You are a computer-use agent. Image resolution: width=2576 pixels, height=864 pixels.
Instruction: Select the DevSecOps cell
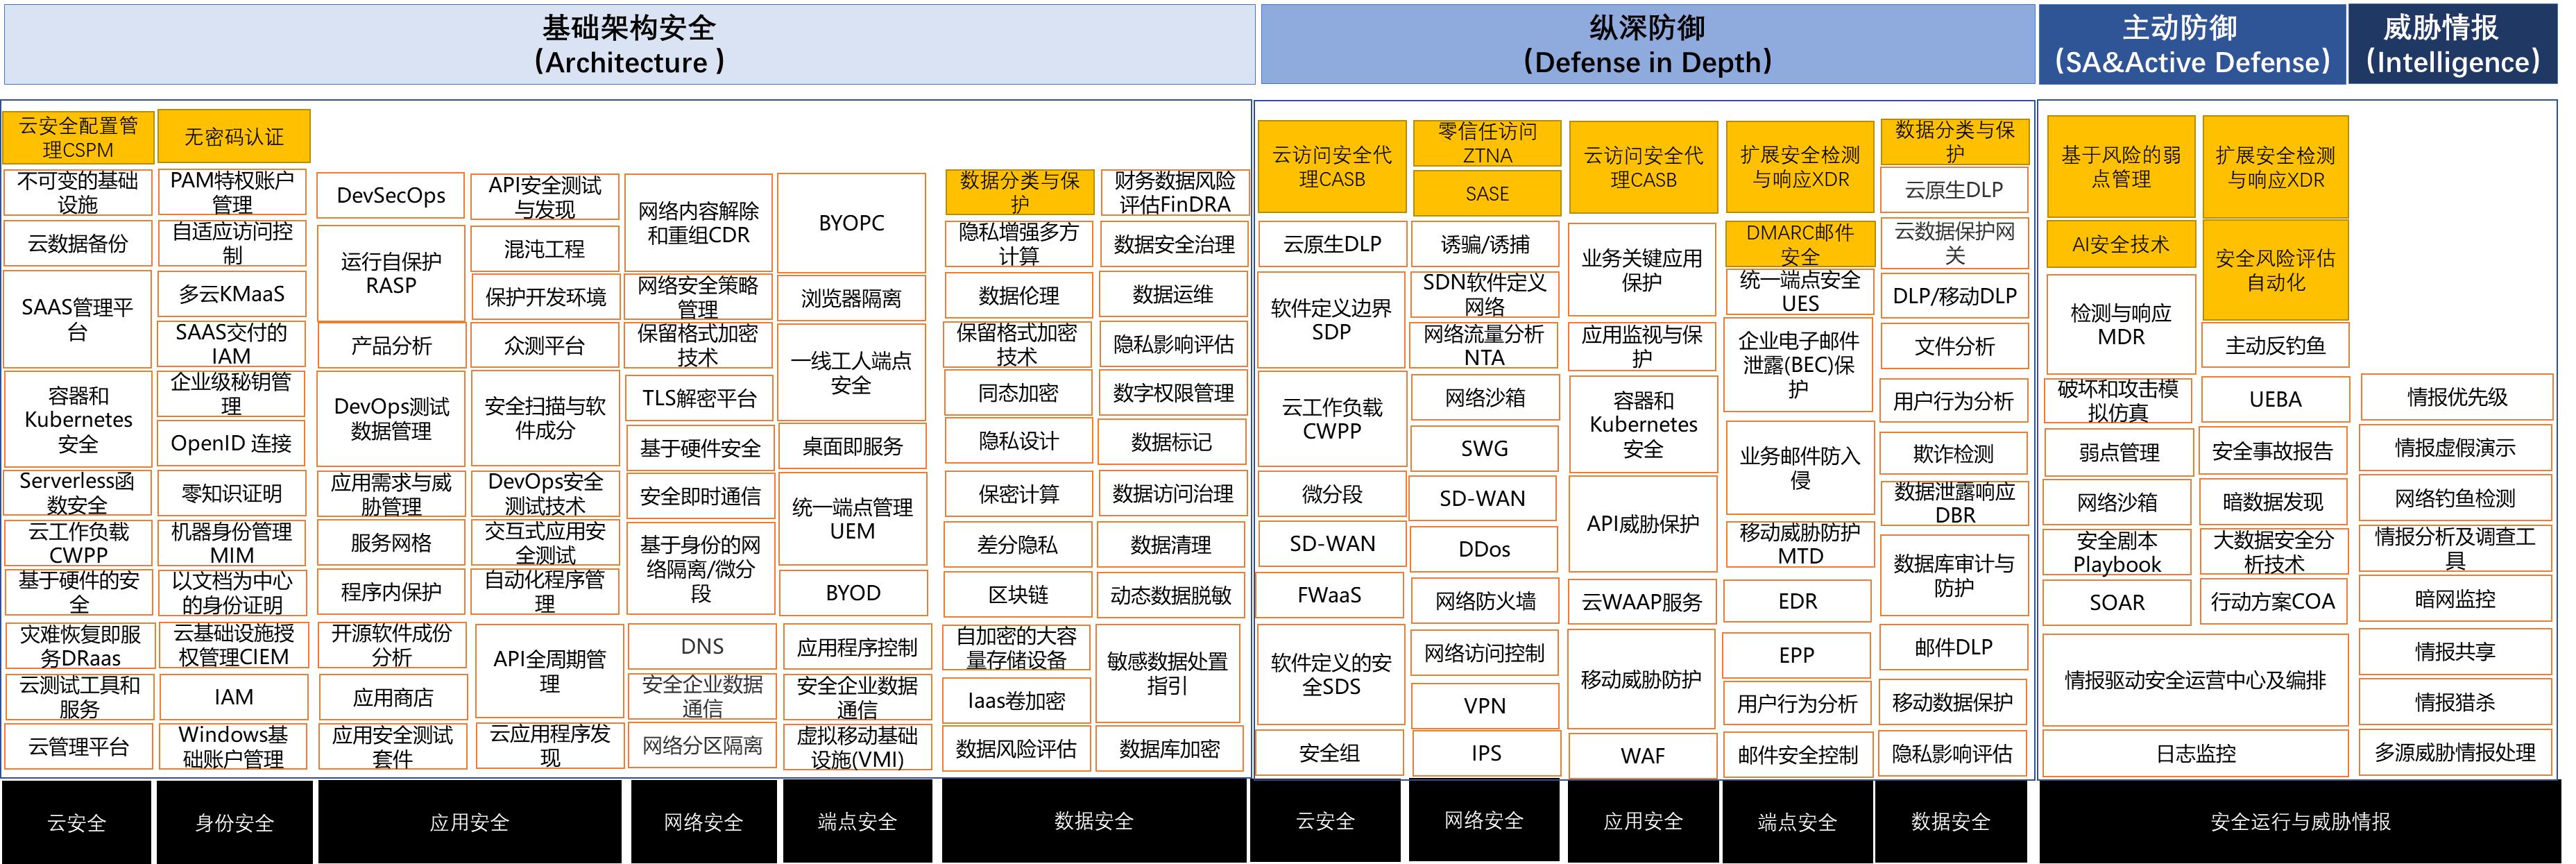(390, 196)
